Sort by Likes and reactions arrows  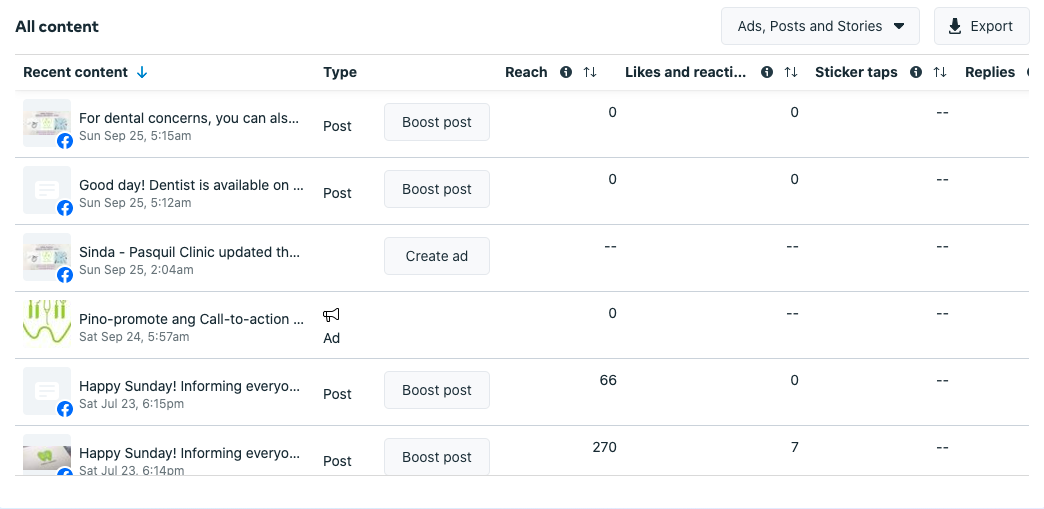click(791, 72)
